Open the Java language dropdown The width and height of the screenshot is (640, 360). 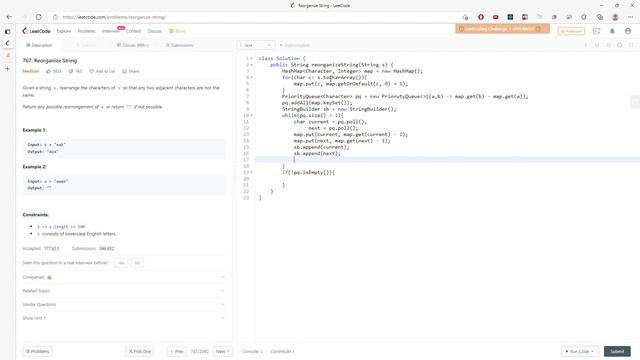point(256,45)
